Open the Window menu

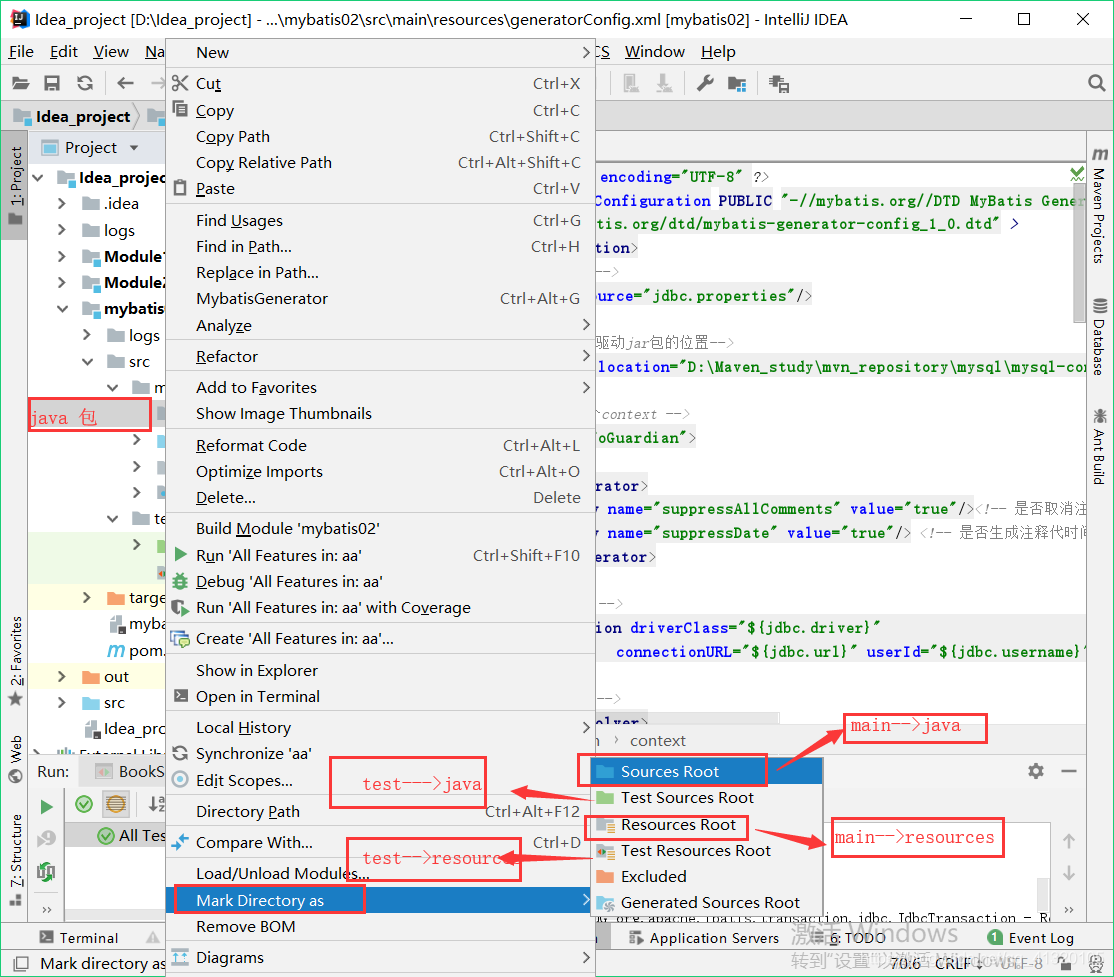point(654,52)
